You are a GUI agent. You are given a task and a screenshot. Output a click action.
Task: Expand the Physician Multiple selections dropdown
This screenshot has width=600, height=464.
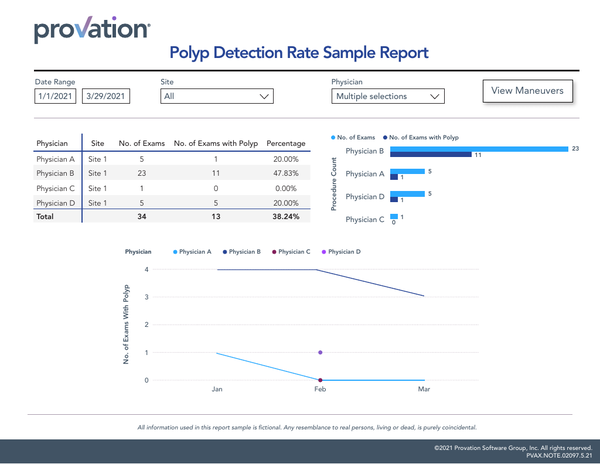click(x=388, y=97)
